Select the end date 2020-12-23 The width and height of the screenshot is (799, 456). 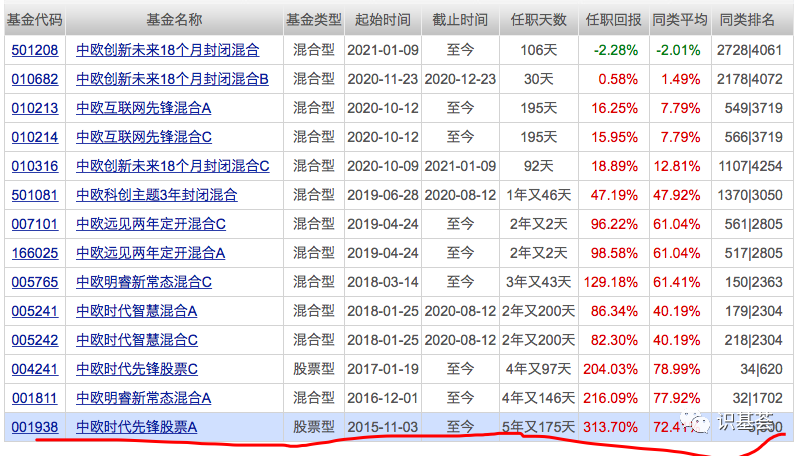click(x=460, y=79)
